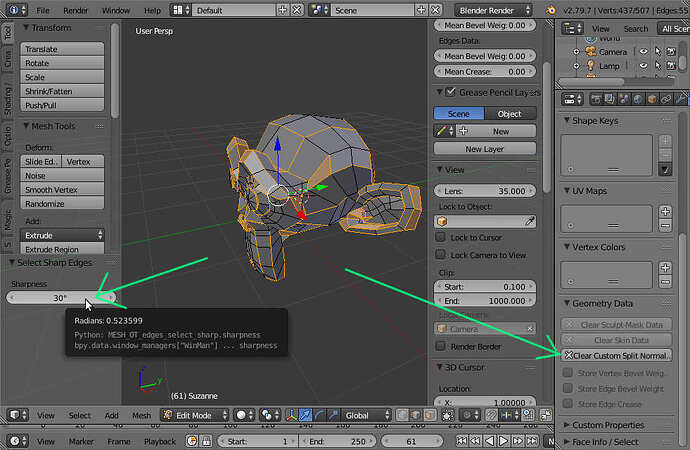
Task: Toggle the timeline keyframe lock icon
Action: (206, 441)
